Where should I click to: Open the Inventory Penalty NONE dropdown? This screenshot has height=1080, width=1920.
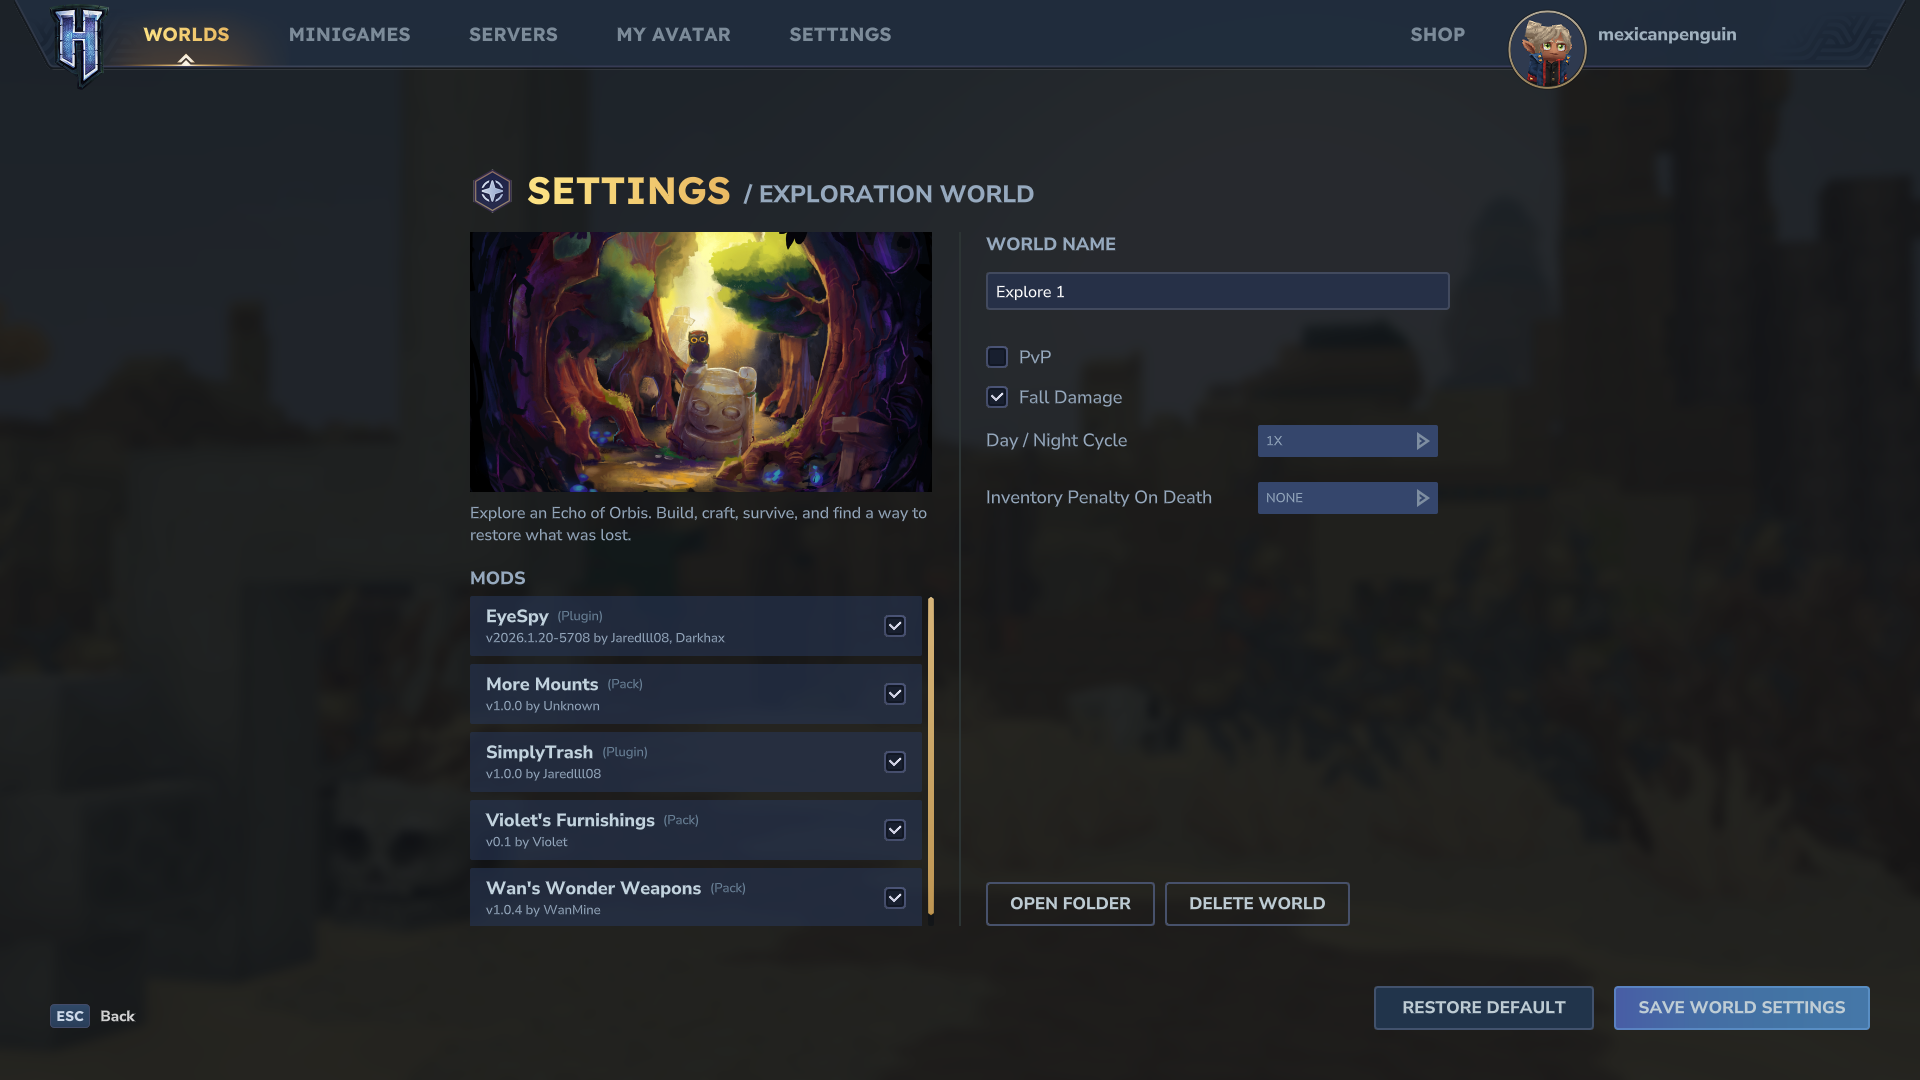(x=1335, y=498)
